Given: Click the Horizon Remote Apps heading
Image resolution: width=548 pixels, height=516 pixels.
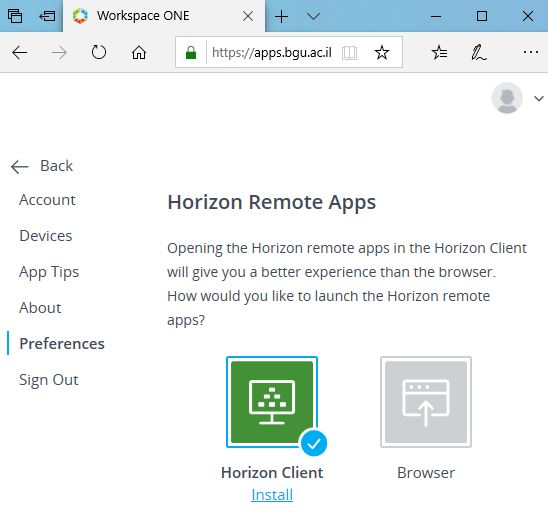Looking at the screenshot, I should coord(272,203).
